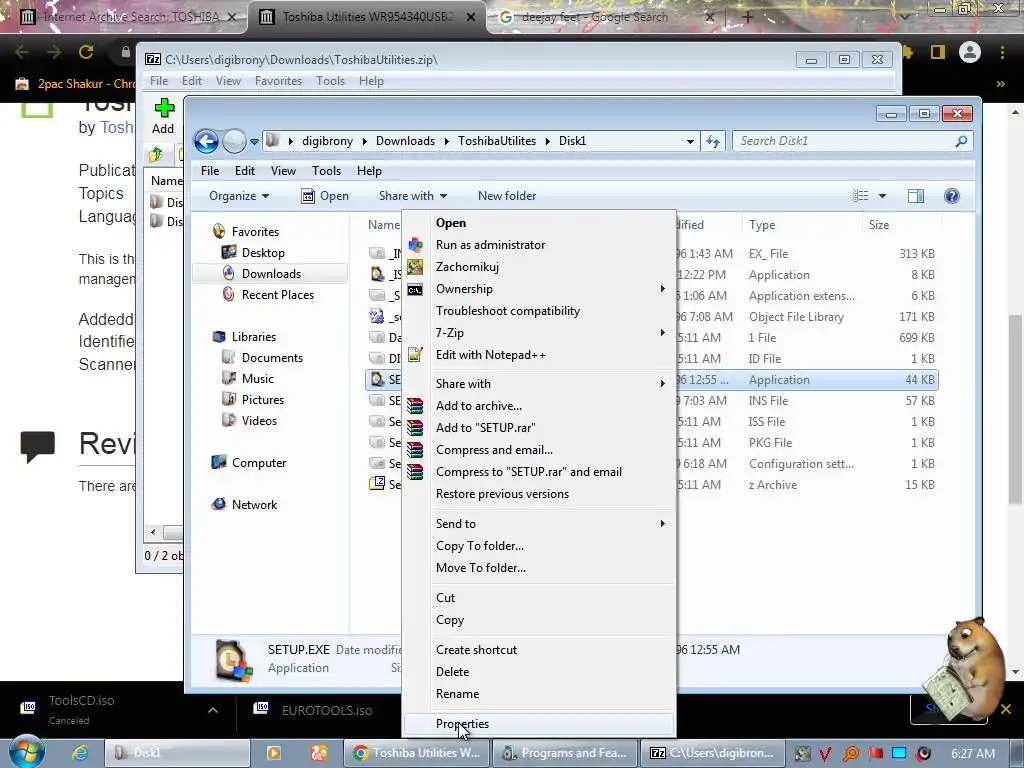Choose Add to archive...
The image size is (1024, 768).
pyautogui.click(x=539, y=406)
